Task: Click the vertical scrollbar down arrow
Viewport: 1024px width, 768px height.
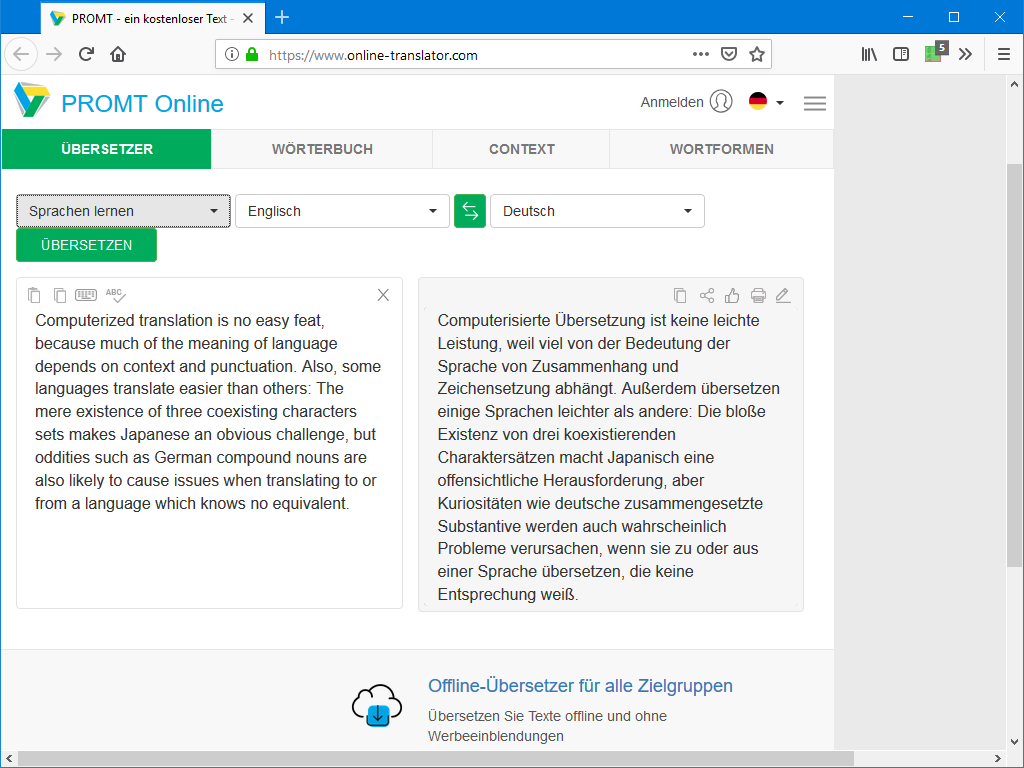Action: pyautogui.click(x=1014, y=741)
